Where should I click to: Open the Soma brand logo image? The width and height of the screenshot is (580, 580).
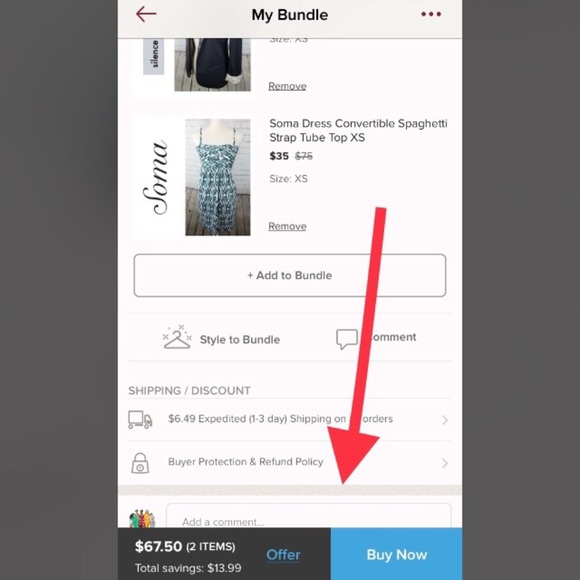pyautogui.click(x=156, y=178)
